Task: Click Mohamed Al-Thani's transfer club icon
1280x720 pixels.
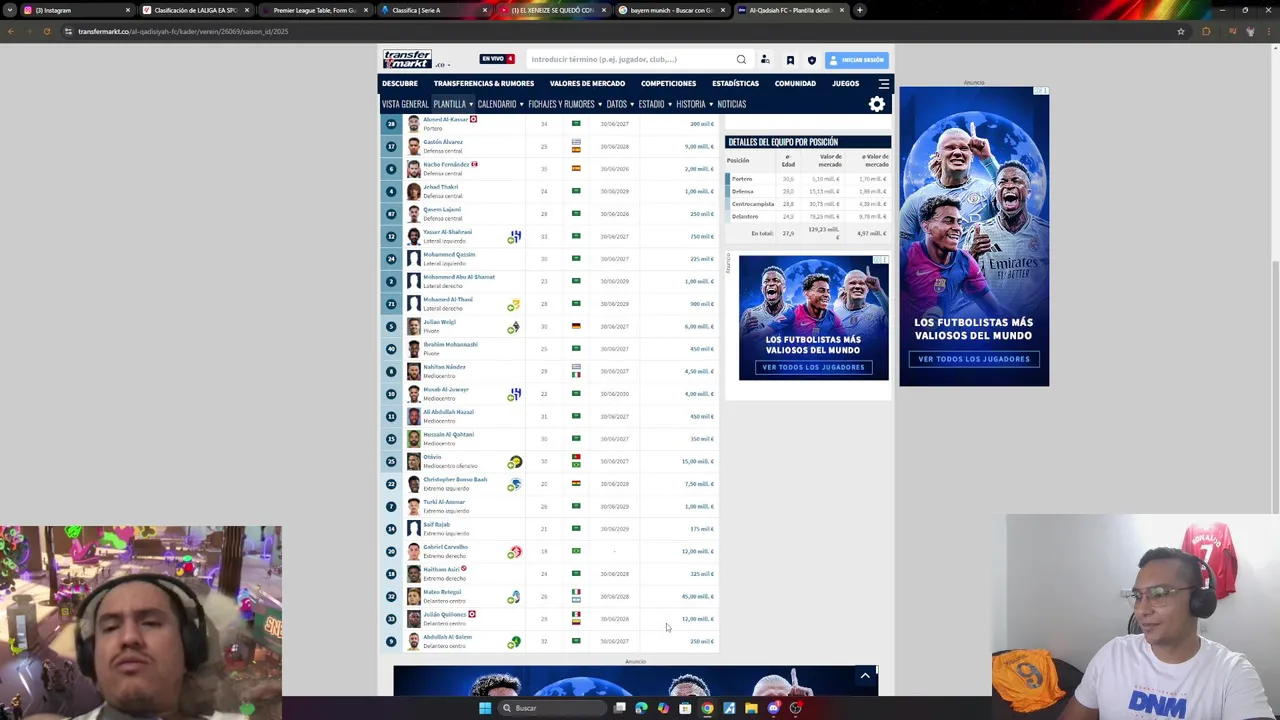Action: pos(513,304)
